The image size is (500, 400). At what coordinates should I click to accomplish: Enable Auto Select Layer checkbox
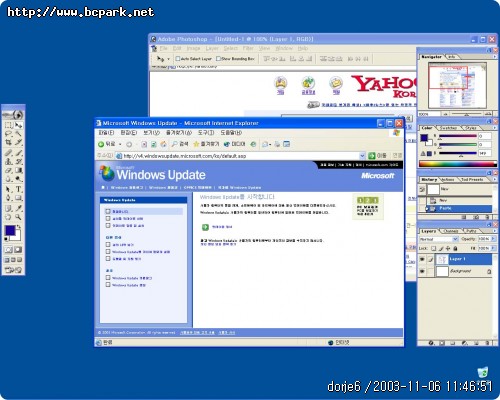pos(178,59)
